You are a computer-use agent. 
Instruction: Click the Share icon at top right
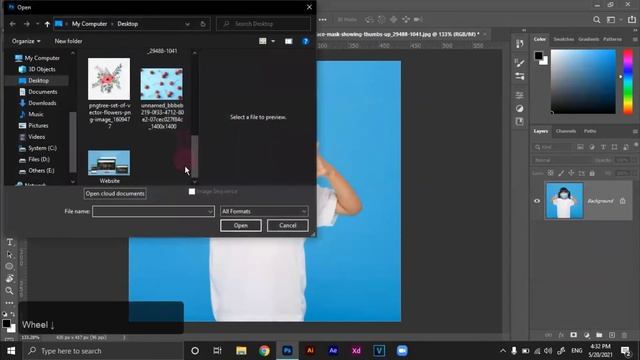[631, 20]
